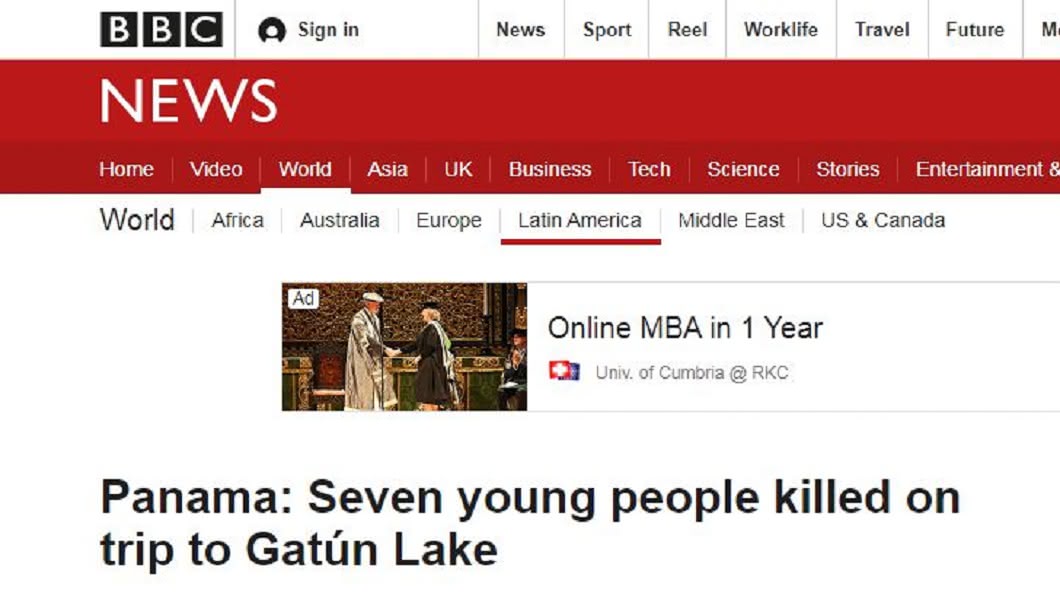The height and width of the screenshot is (596, 1060).
Task: Select the Asia news tab
Action: 387,169
